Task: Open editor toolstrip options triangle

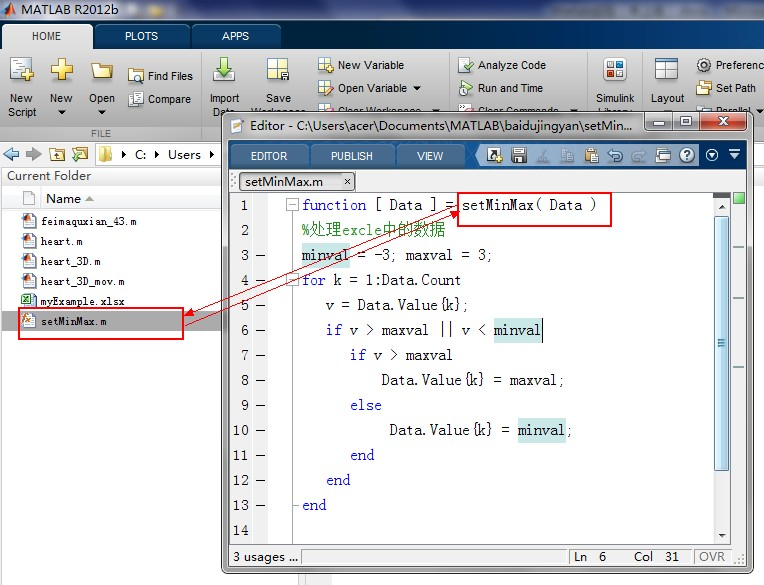Action: pos(734,154)
